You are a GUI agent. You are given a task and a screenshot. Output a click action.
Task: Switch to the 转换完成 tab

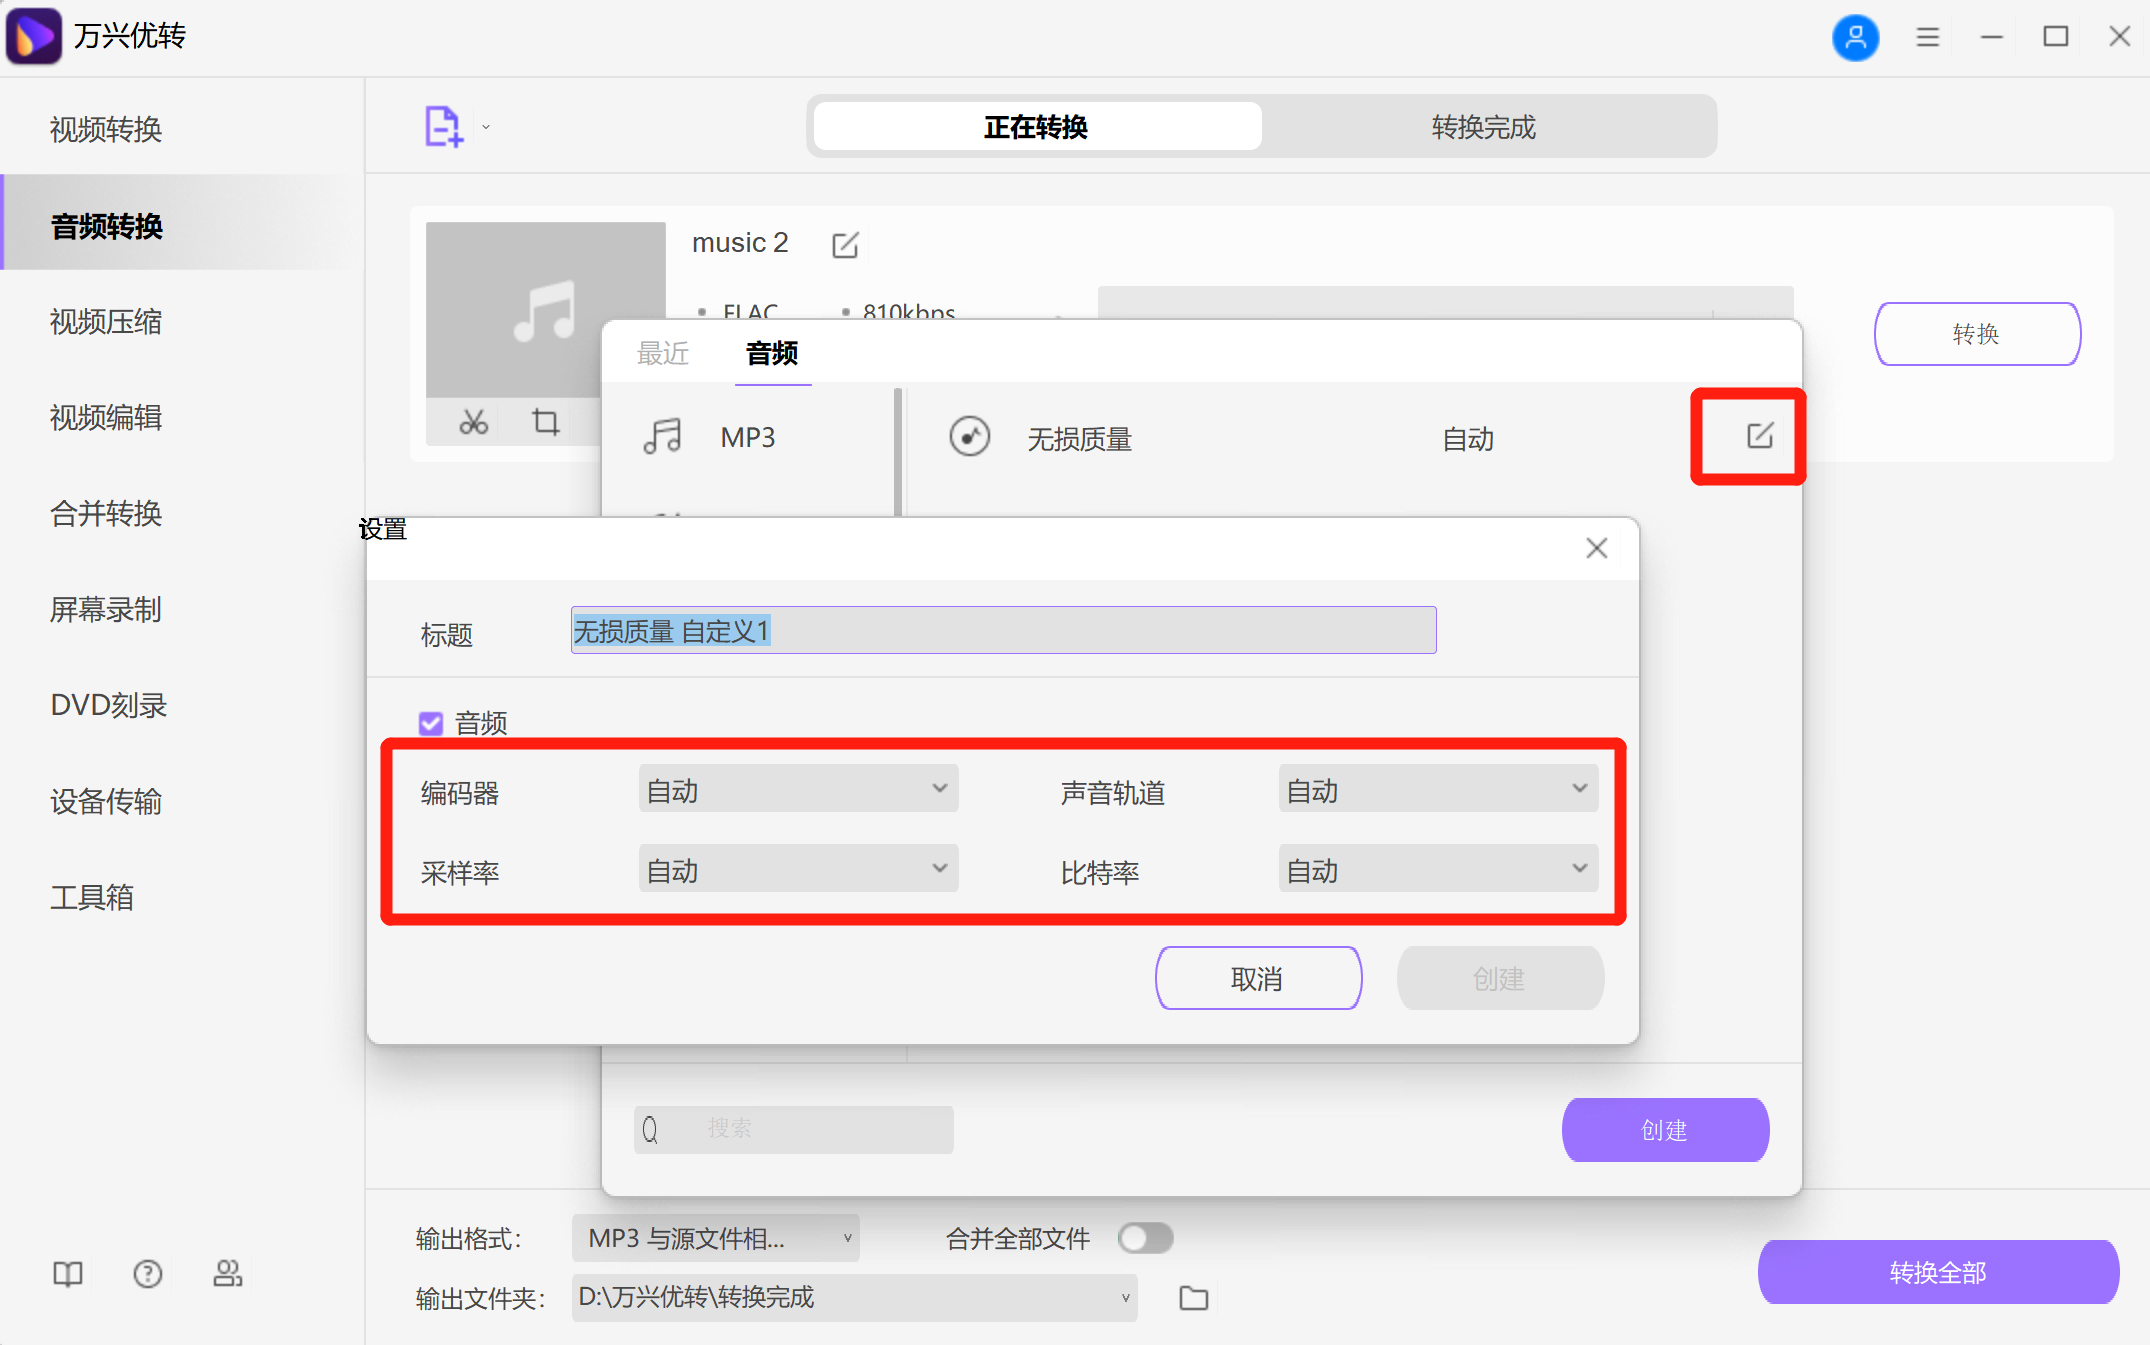point(1483,127)
